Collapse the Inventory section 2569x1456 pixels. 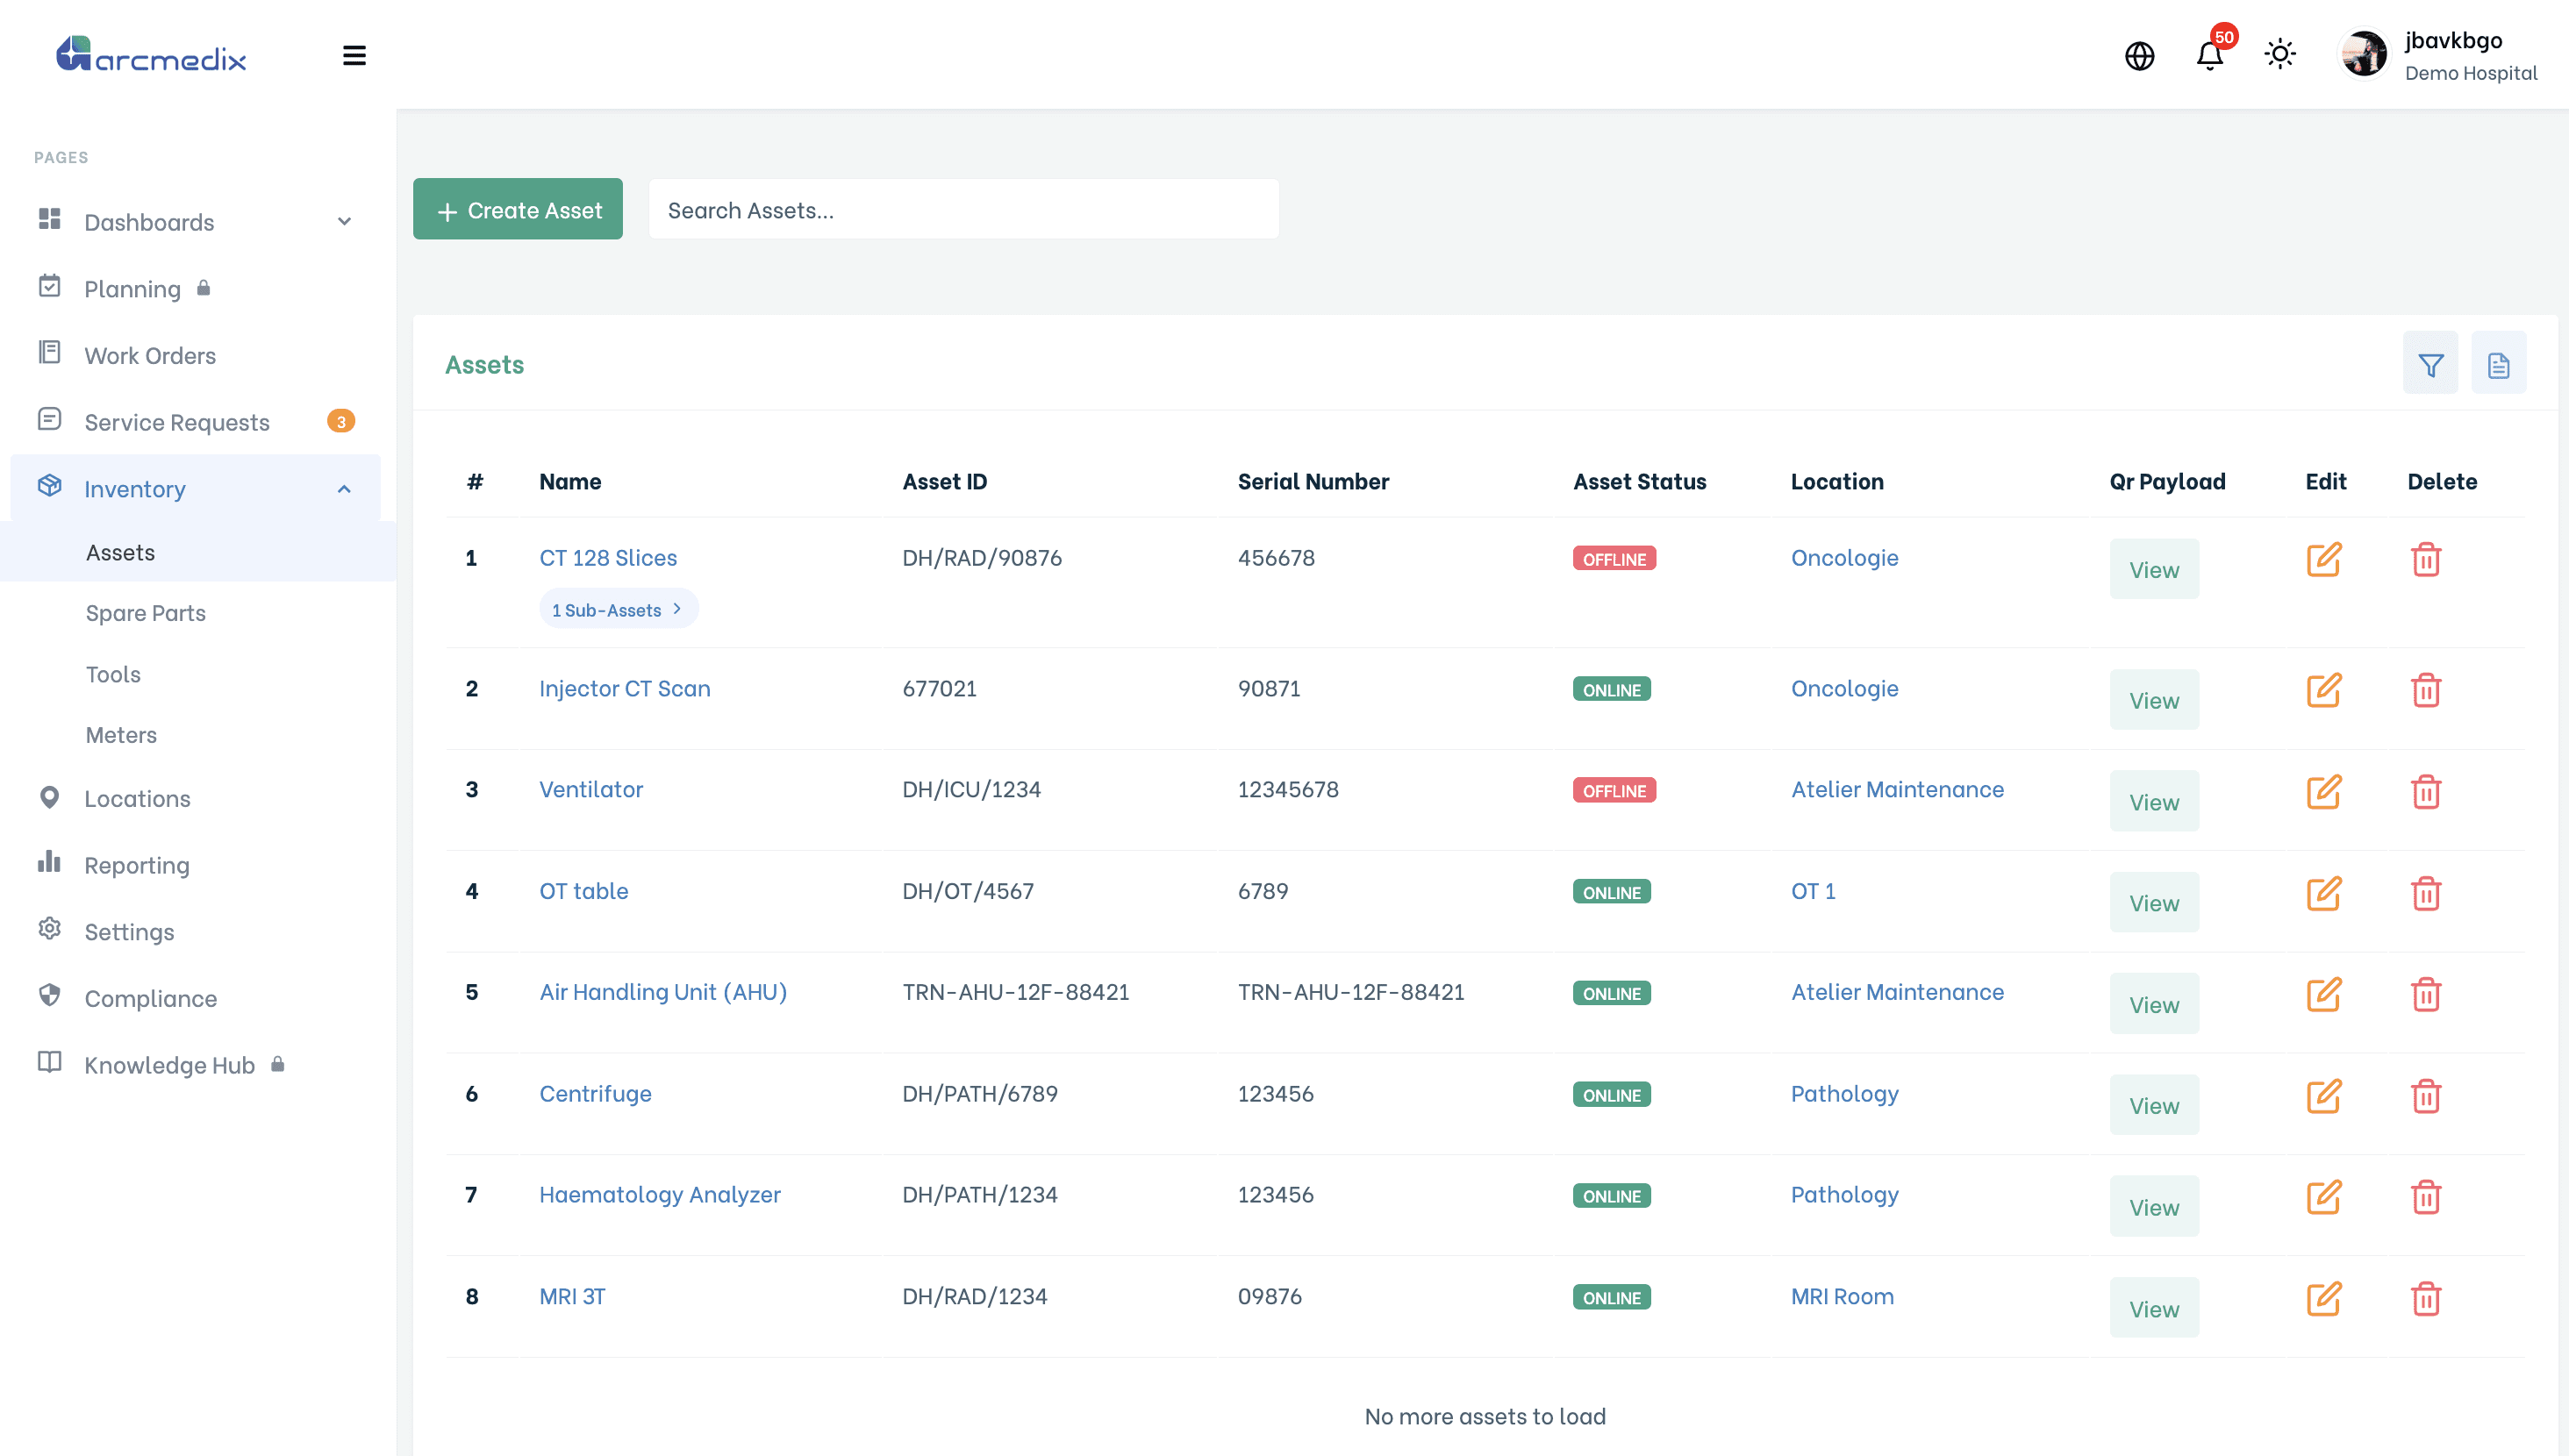pyautogui.click(x=196, y=488)
